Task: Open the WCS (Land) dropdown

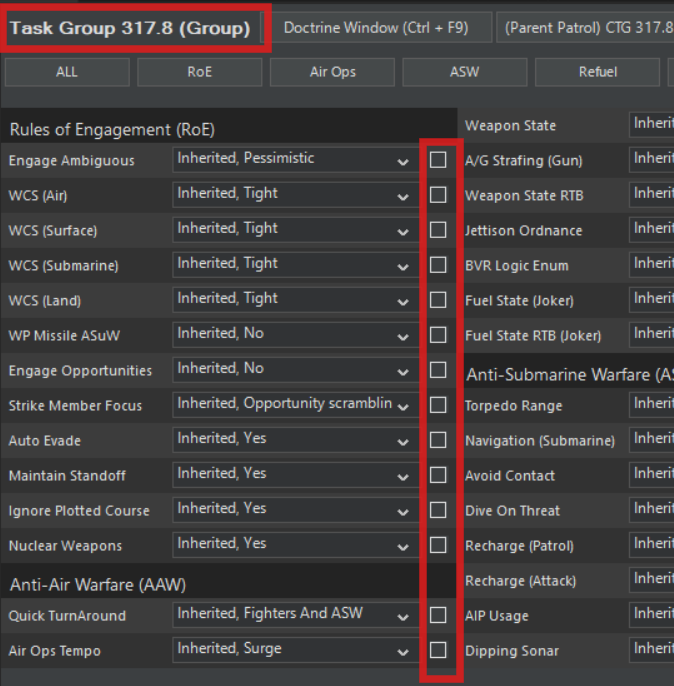Action: pos(295,300)
